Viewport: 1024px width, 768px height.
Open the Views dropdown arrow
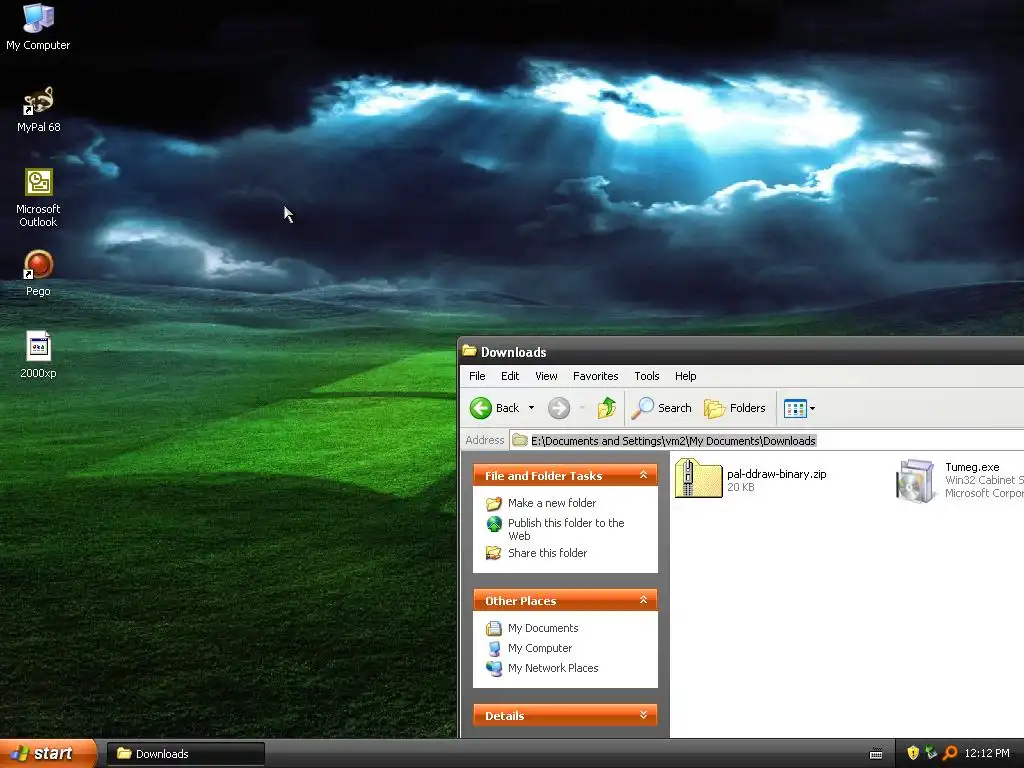(812, 409)
